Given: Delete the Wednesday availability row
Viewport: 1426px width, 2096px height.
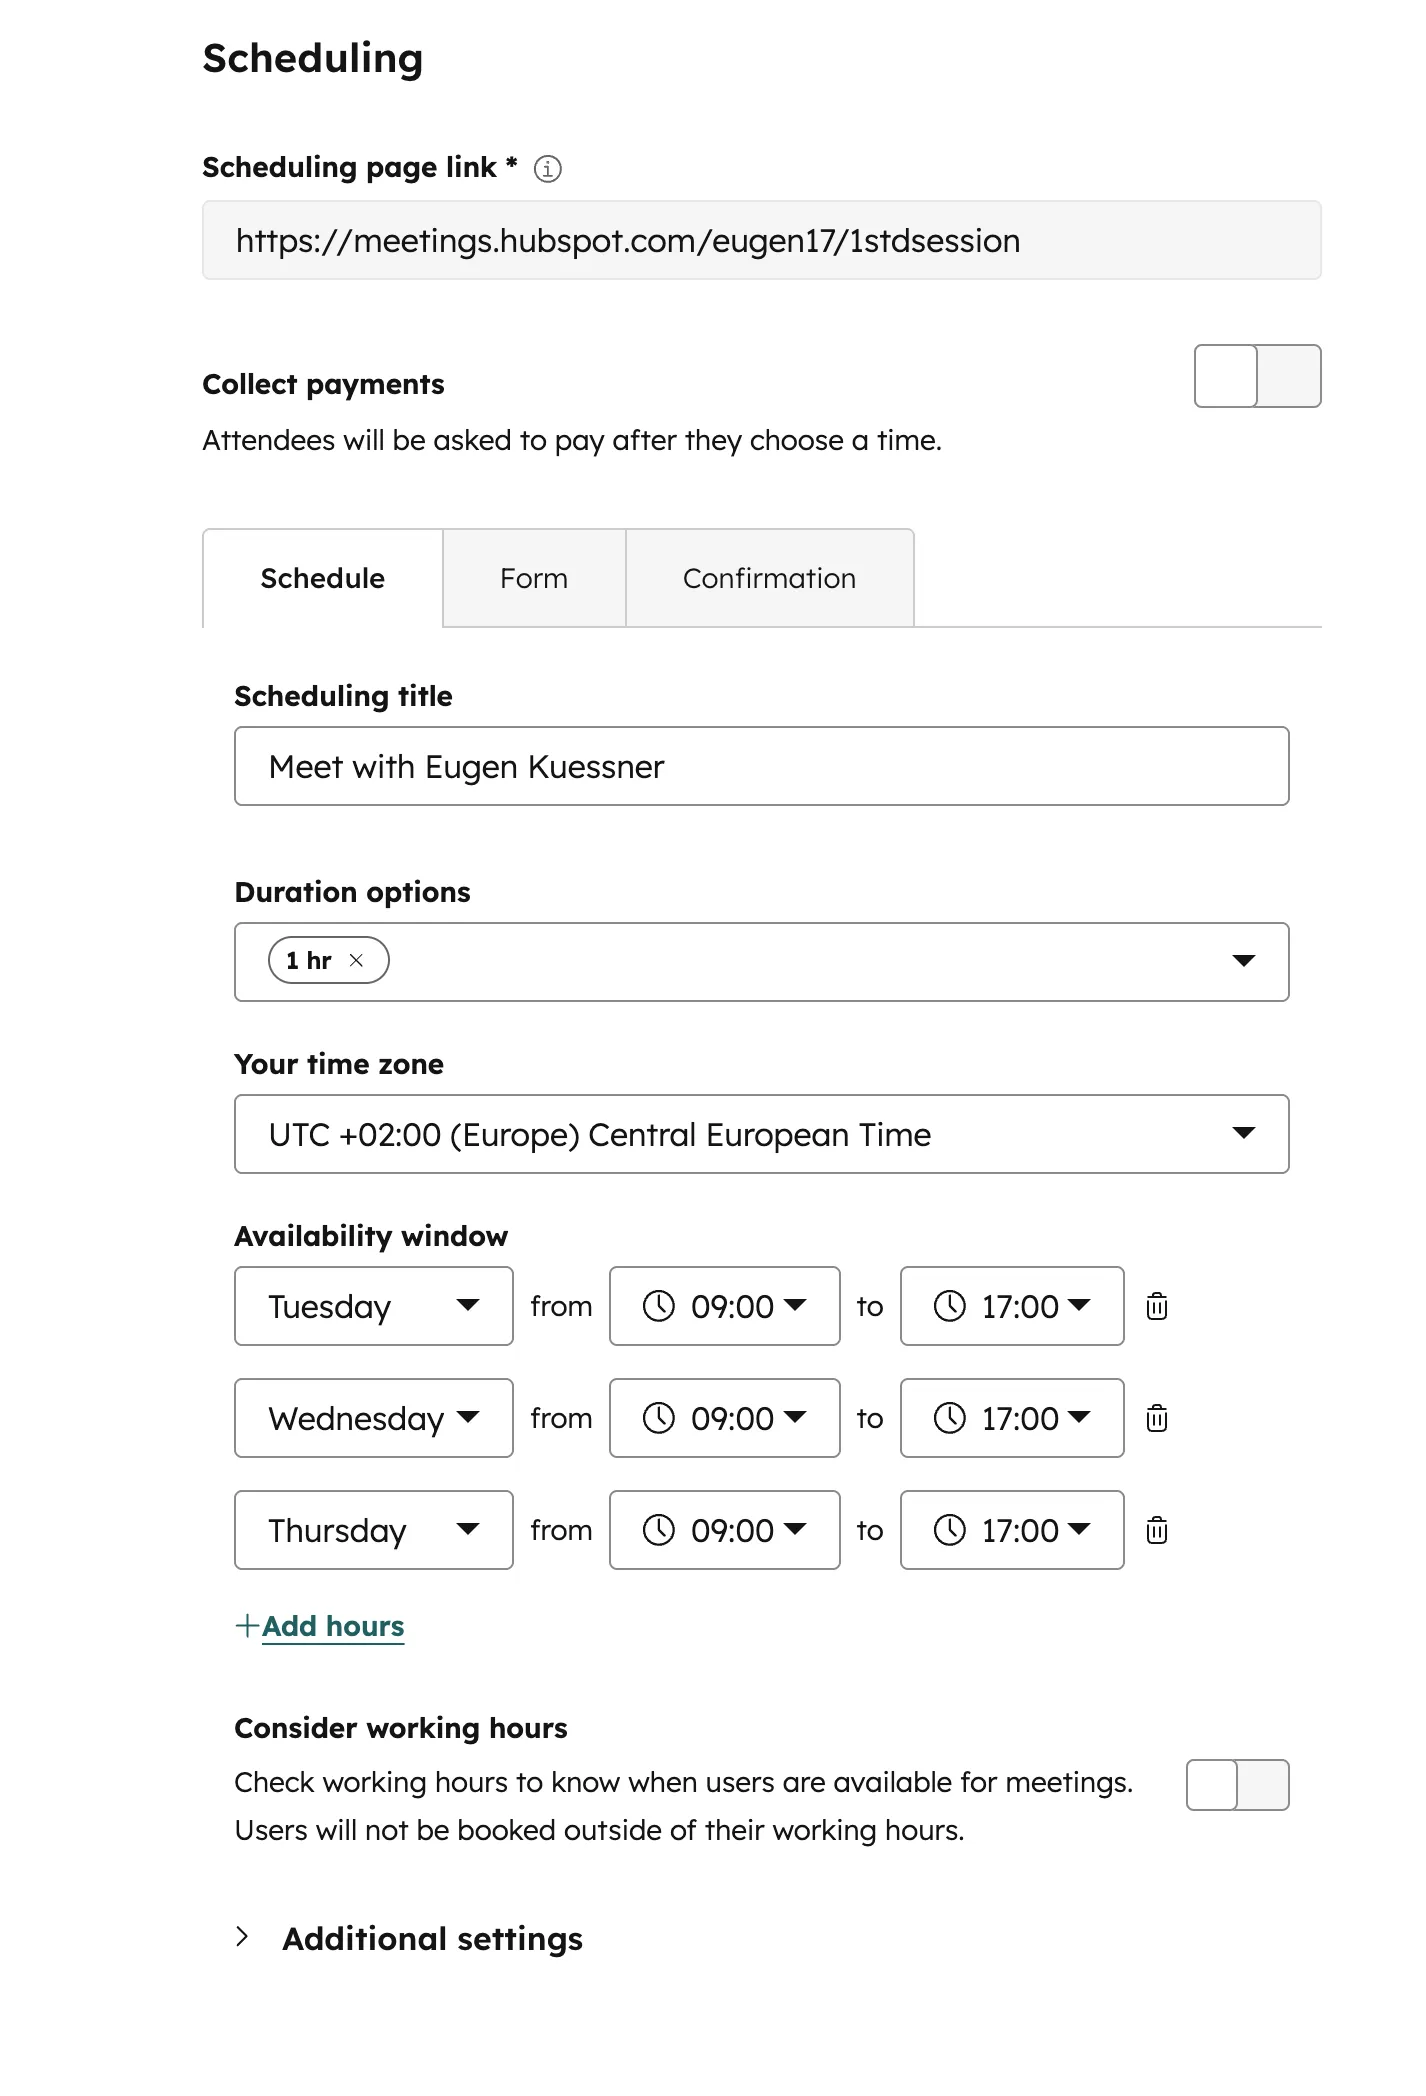Looking at the screenshot, I should tap(1157, 1418).
